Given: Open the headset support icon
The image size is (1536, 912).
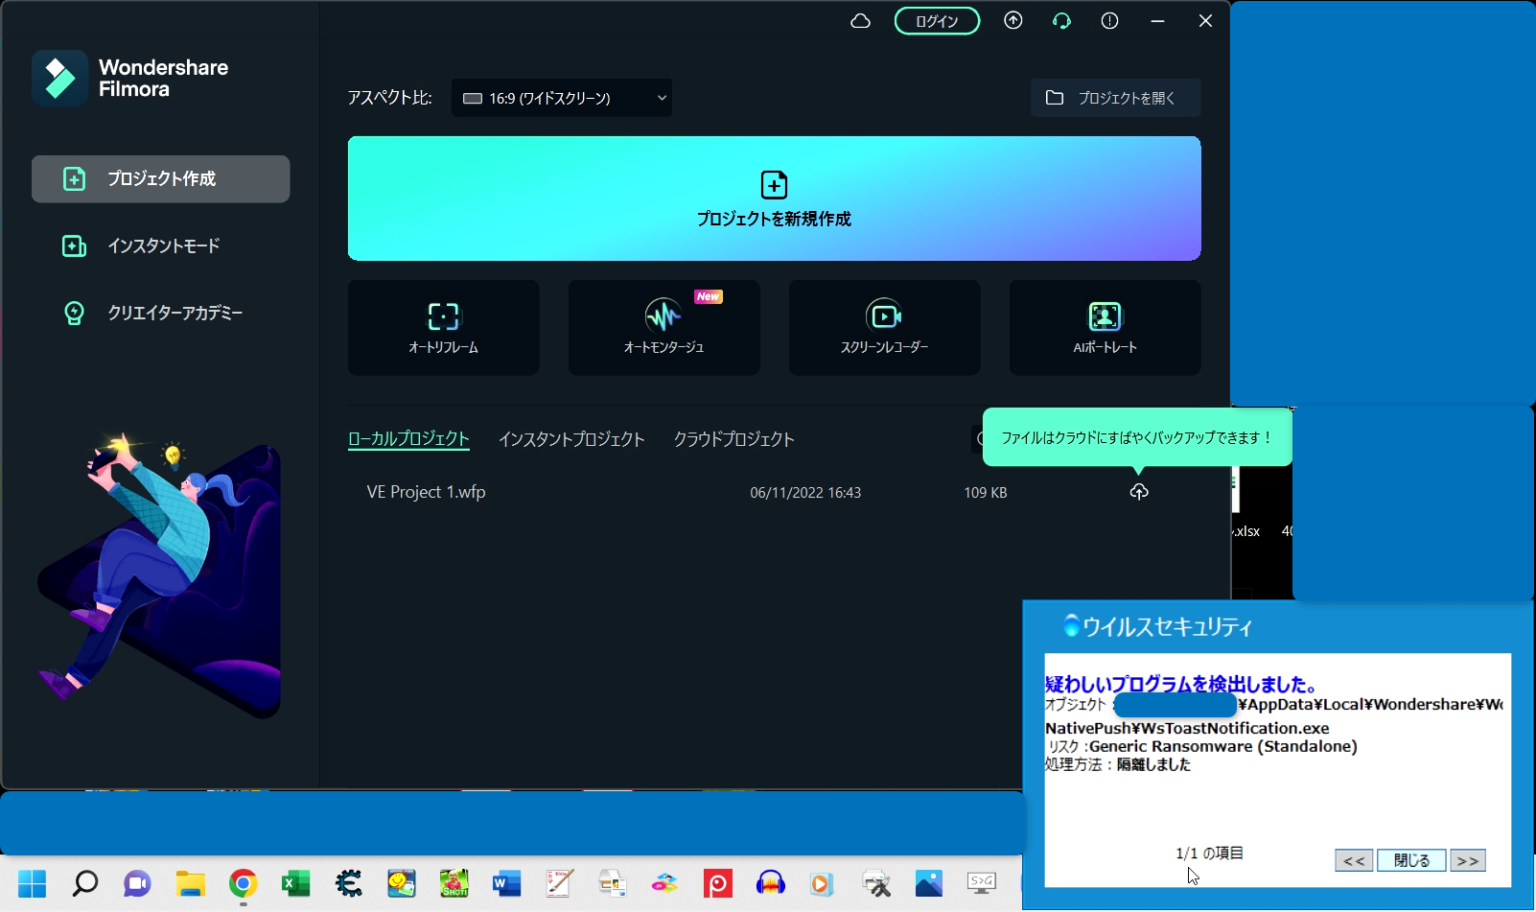Looking at the screenshot, I should point(1061,21).
